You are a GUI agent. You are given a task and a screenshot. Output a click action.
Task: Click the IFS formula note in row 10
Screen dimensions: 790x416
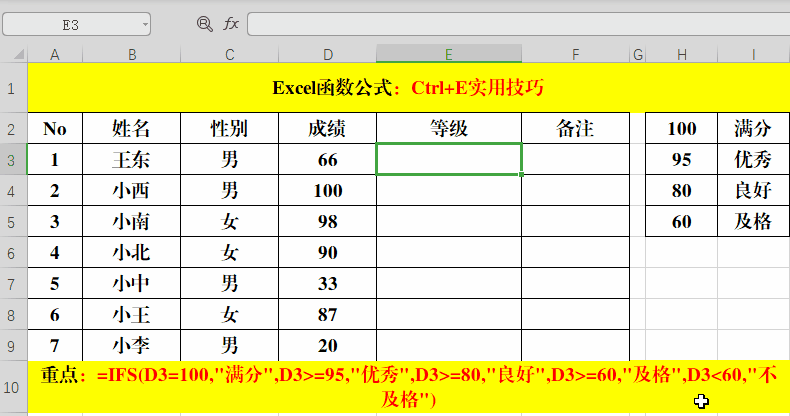pos(409,387)
